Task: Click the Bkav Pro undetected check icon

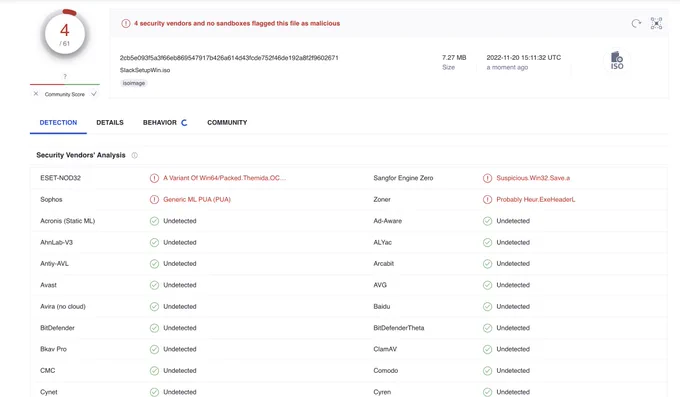Action: point(154,349)
